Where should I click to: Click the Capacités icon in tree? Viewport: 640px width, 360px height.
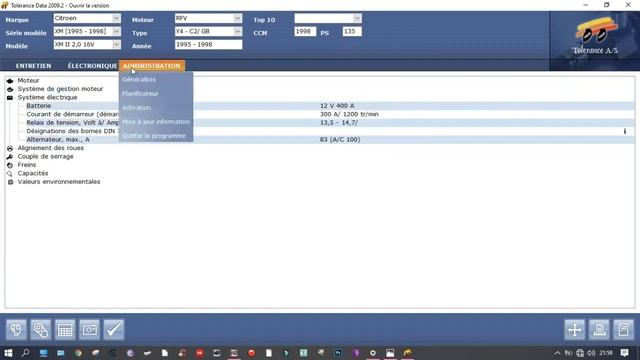pos(10,173)
